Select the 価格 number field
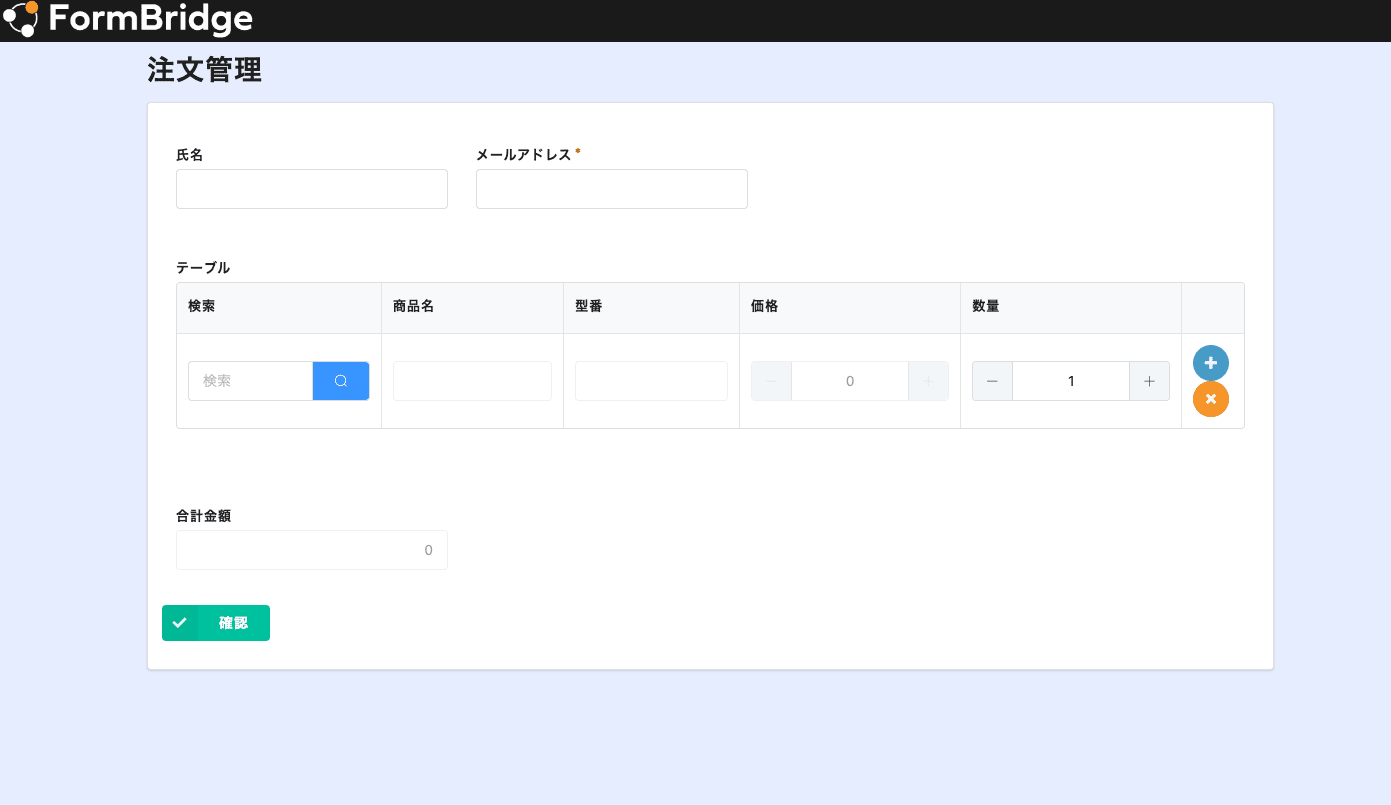The height and width of the screenshot is (805, 1391). tap(850, 381)
